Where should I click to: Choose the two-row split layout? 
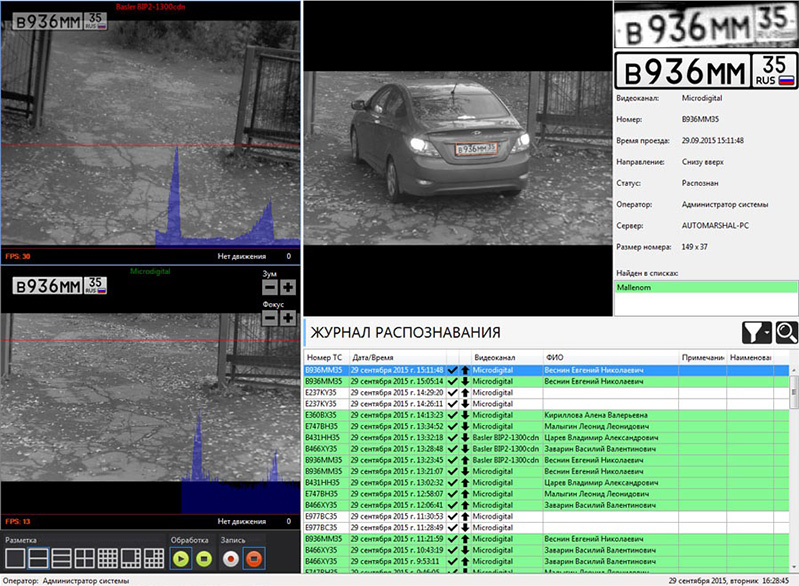point(38,558)
